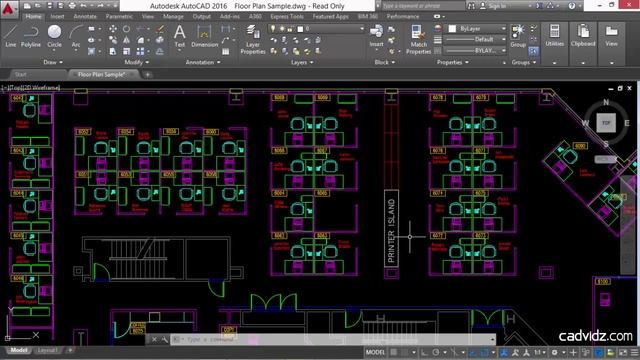Screen dimensions: 640x360
Task: Expand the Annotation panel
Action: (x=203, y=62)
